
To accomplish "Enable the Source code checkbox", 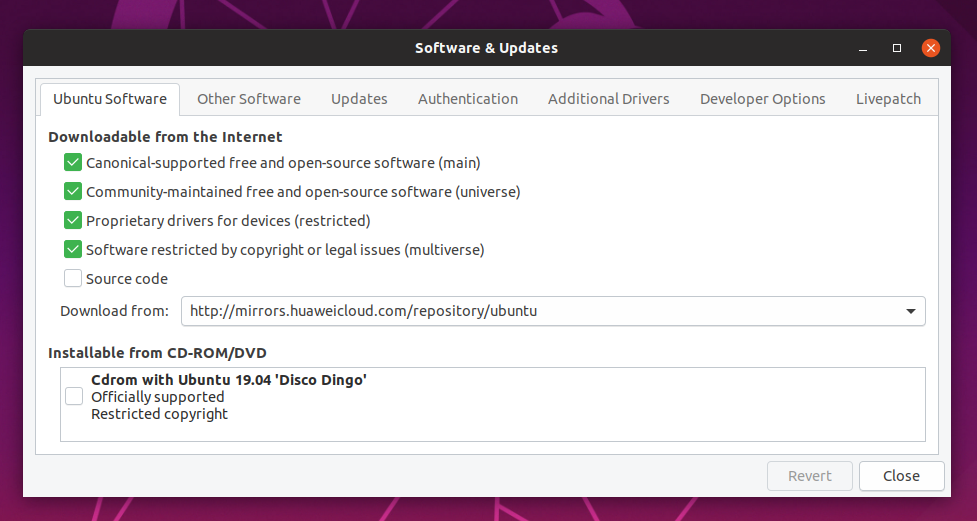I will [73, 279].
